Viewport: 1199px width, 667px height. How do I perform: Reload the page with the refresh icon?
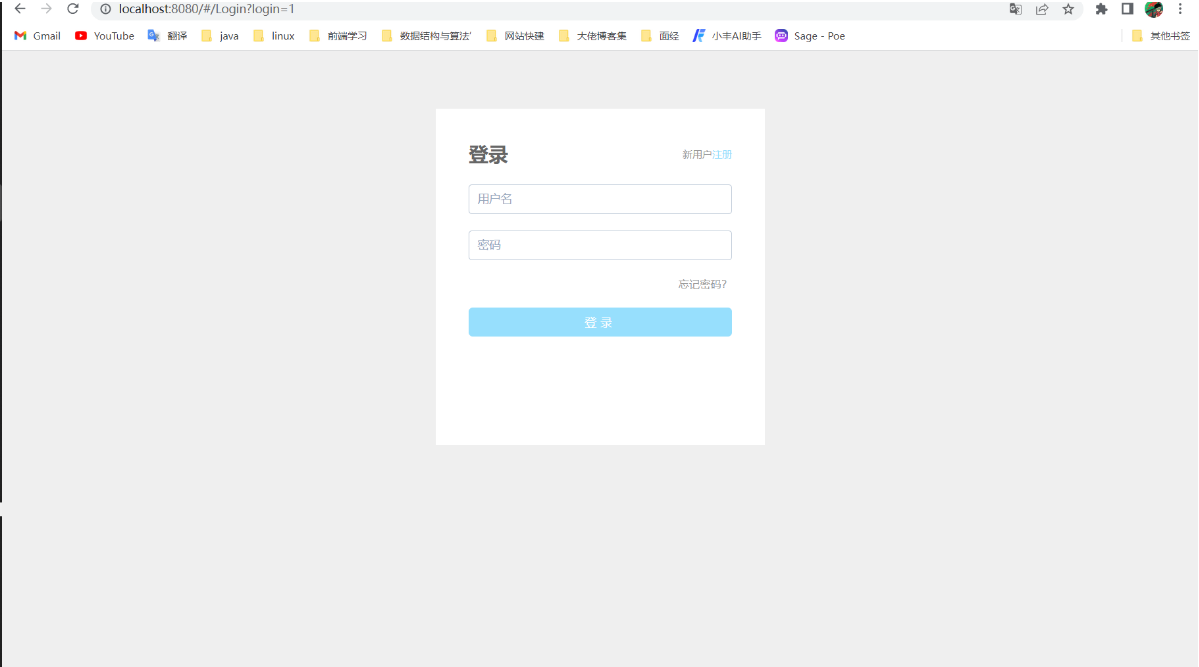pos(71,9)
